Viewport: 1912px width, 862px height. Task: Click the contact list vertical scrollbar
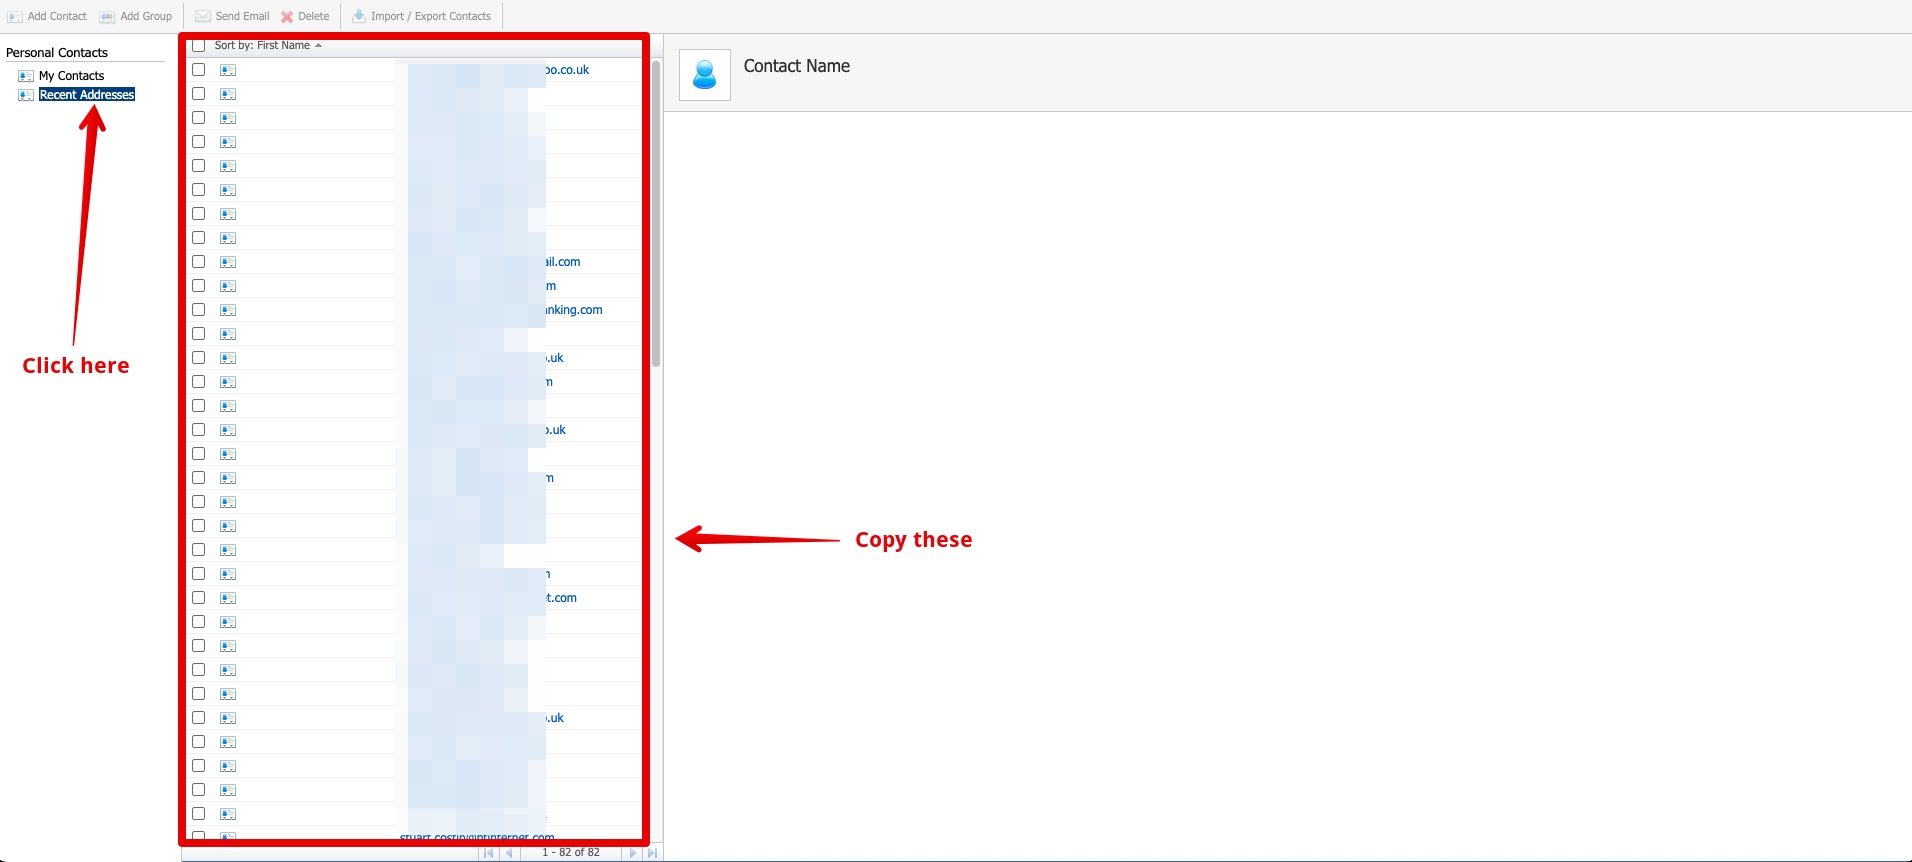656,215
